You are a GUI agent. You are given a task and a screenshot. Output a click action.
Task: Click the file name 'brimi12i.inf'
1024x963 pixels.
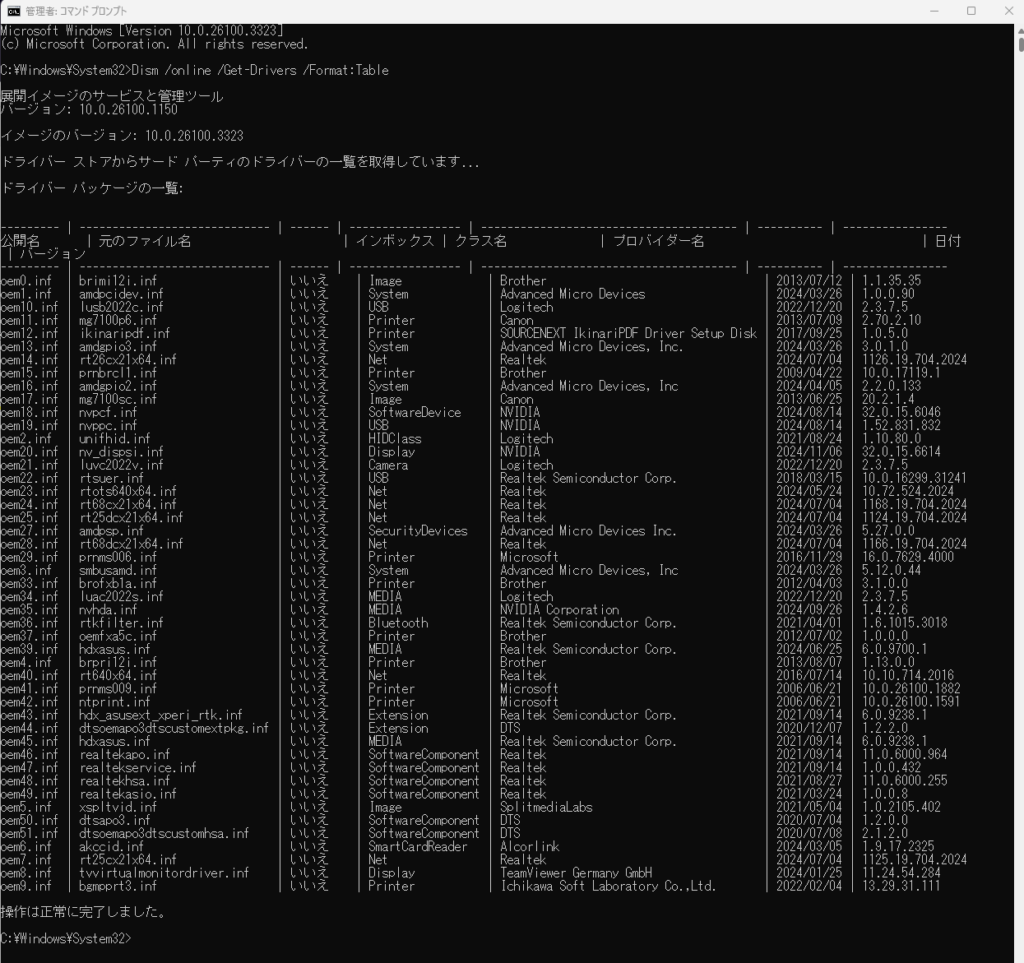[x=118, y=281]
